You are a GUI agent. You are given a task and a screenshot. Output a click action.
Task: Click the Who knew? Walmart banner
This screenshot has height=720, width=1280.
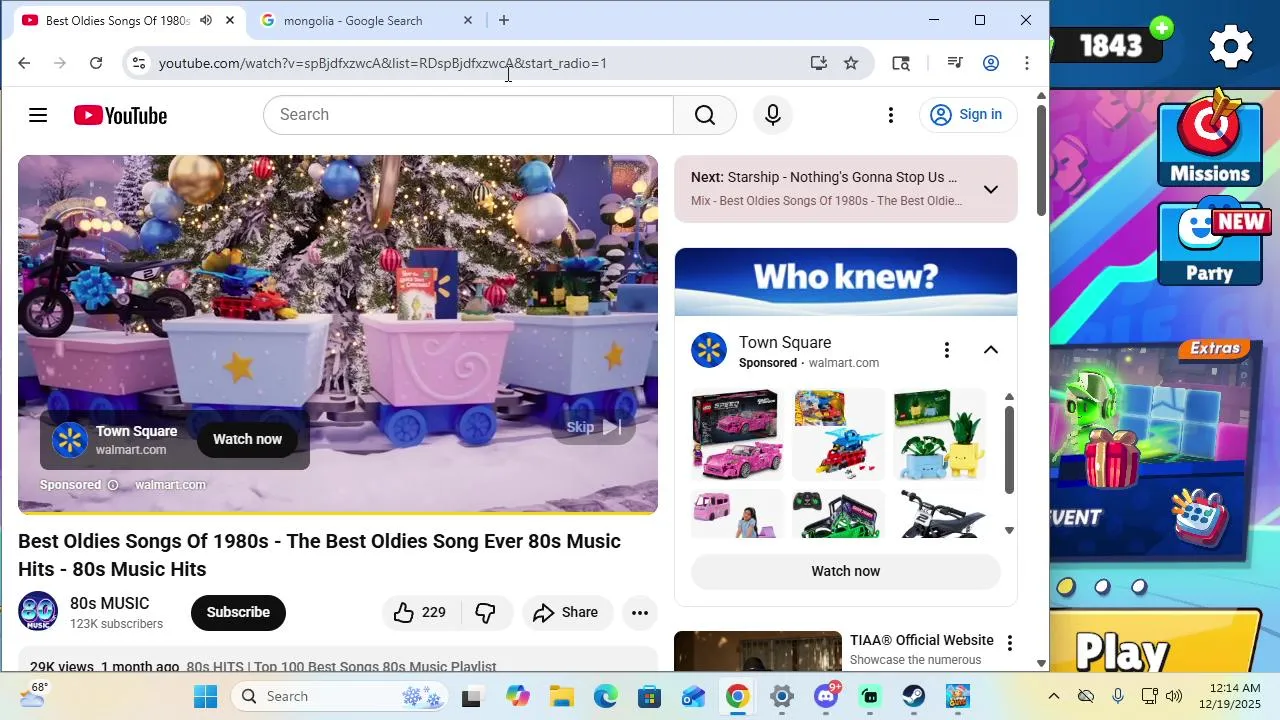846,282
